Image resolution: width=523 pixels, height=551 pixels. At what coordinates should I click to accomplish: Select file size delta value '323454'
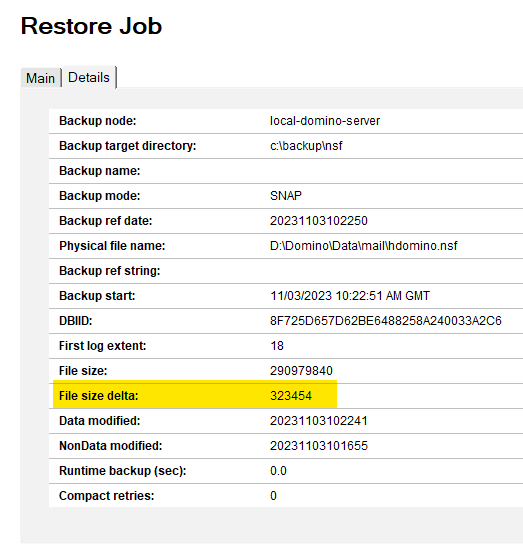click(x=291, y=396)
